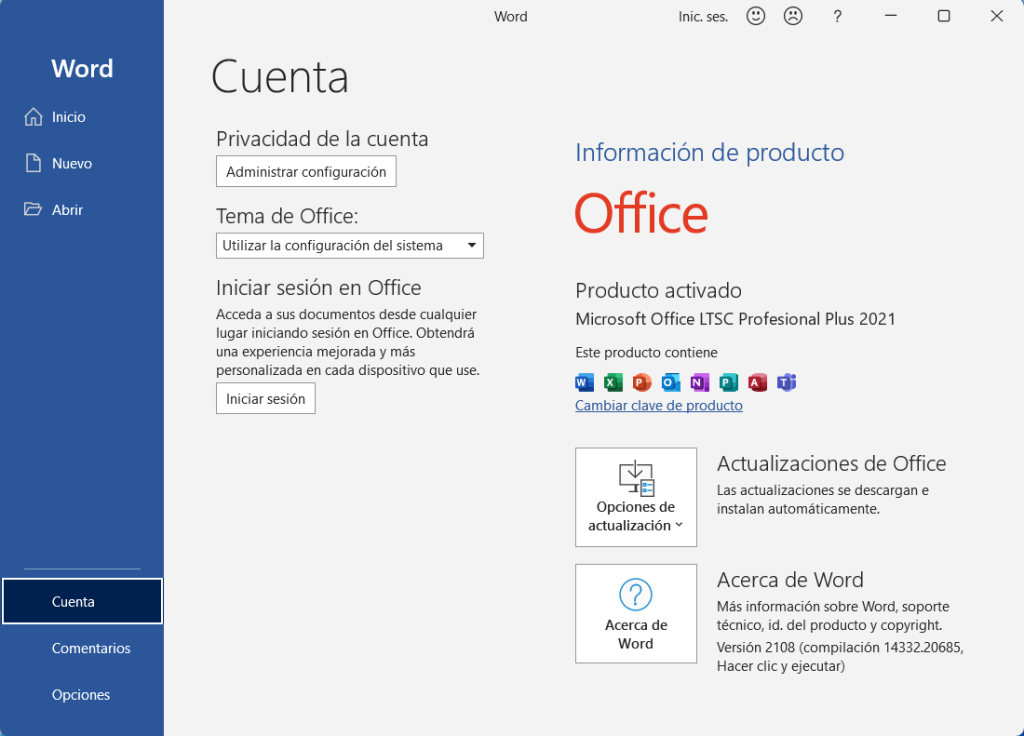Open the Tema de Office dropdown
The height and width of the screenshot is (736, 1024).
coord(350,246)
